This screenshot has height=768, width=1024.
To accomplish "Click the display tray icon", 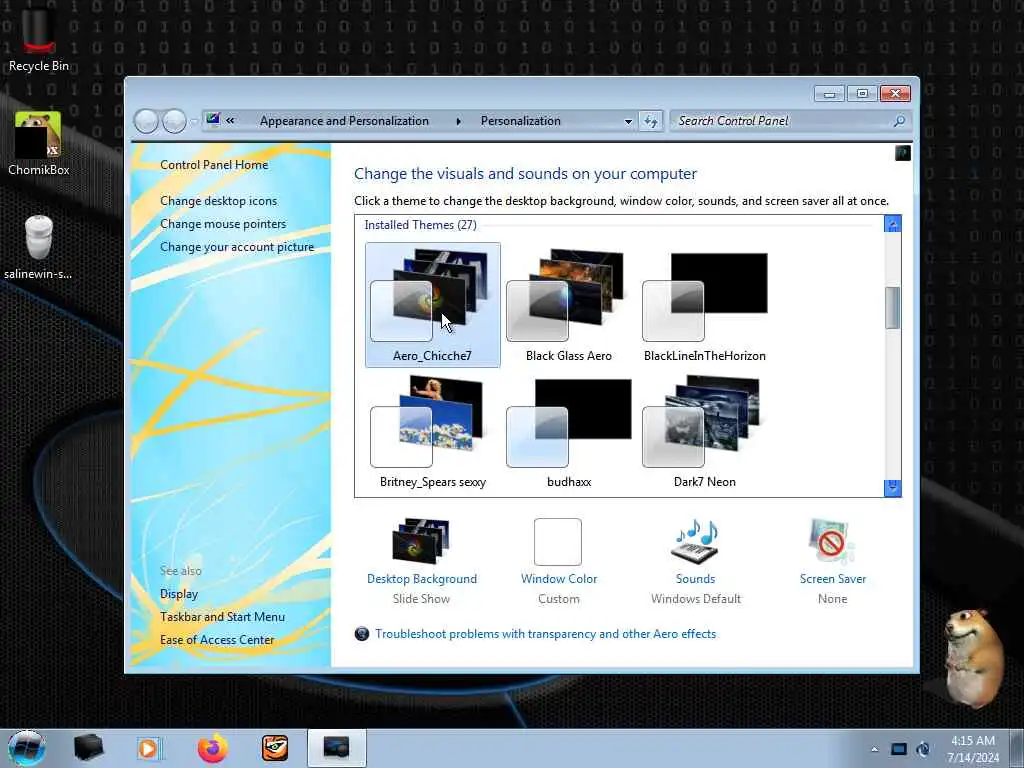I will pyautogui.click(x=899, y=749).
